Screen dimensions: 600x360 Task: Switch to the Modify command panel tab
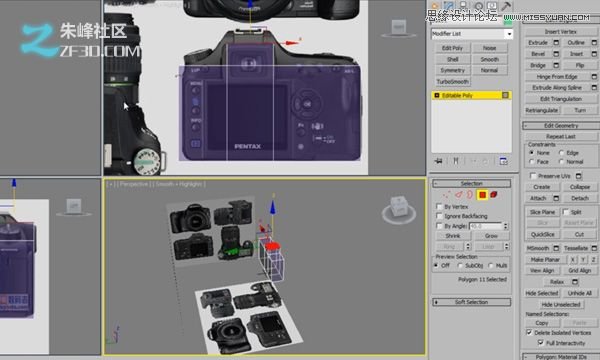pyautogui.click(x=449, y=5)
